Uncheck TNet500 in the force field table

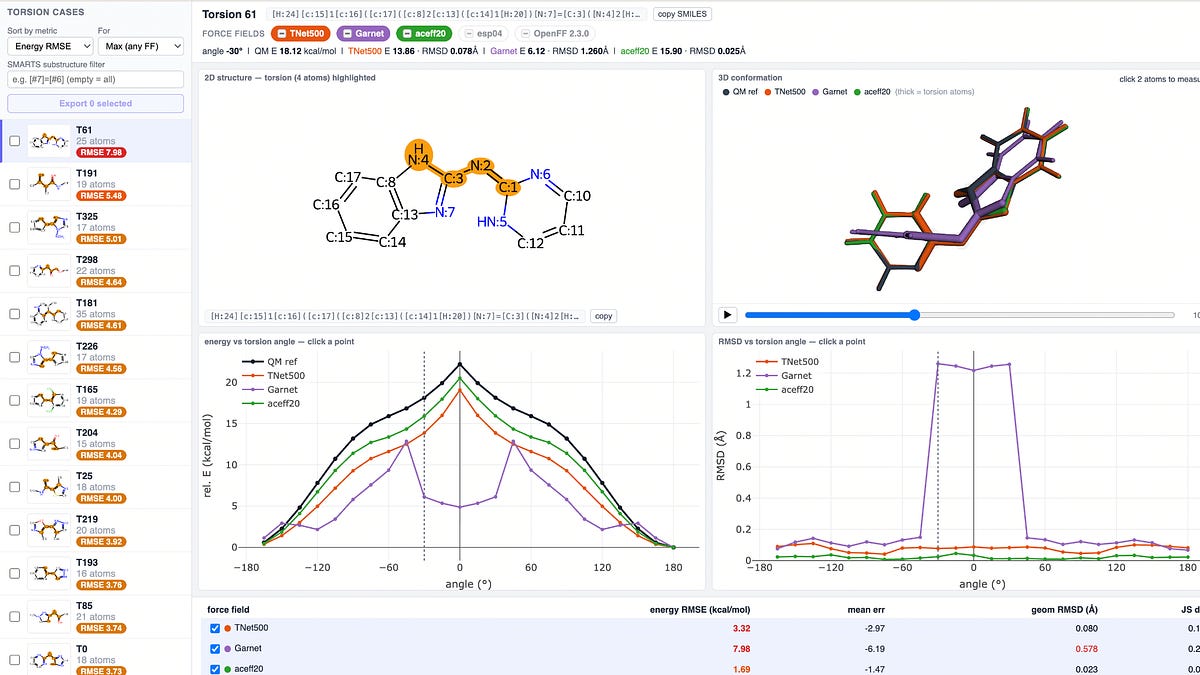(x=216, y=628)
